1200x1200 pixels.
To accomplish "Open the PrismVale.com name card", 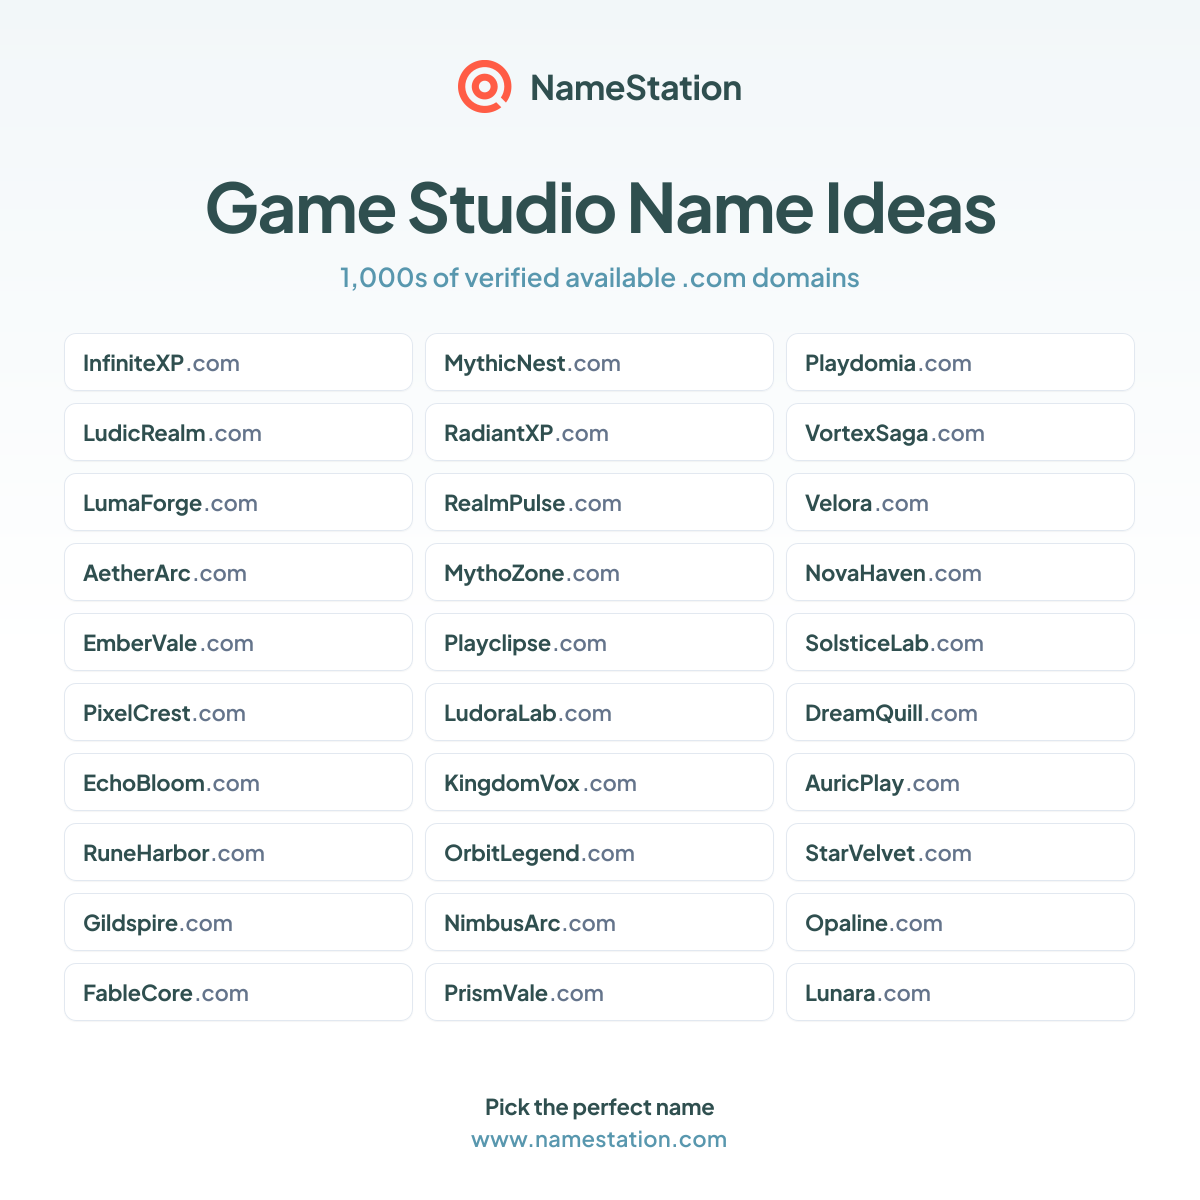I will pos(600,992).
